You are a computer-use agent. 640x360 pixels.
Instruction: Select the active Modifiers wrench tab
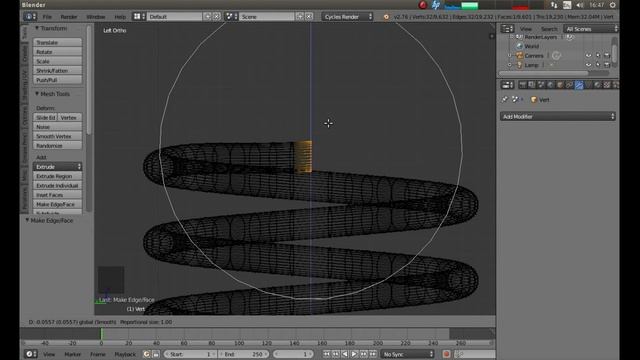click(x=579, y=85)
